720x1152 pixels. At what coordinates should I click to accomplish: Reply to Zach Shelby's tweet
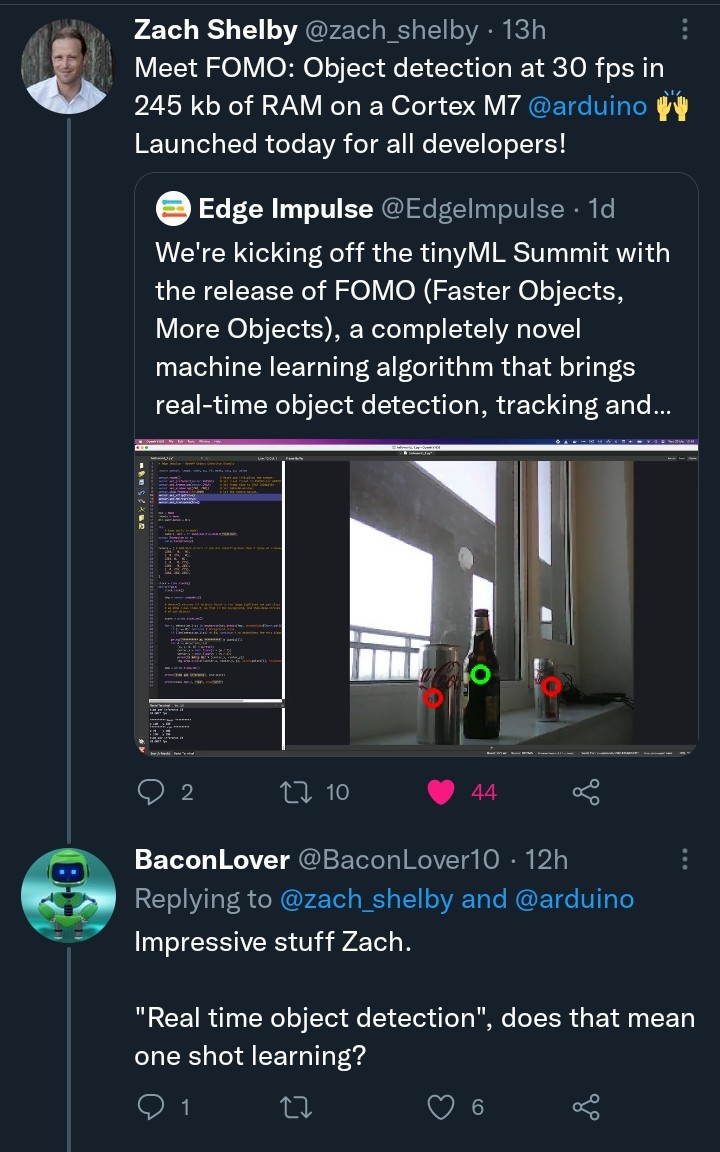pos(150,792)
